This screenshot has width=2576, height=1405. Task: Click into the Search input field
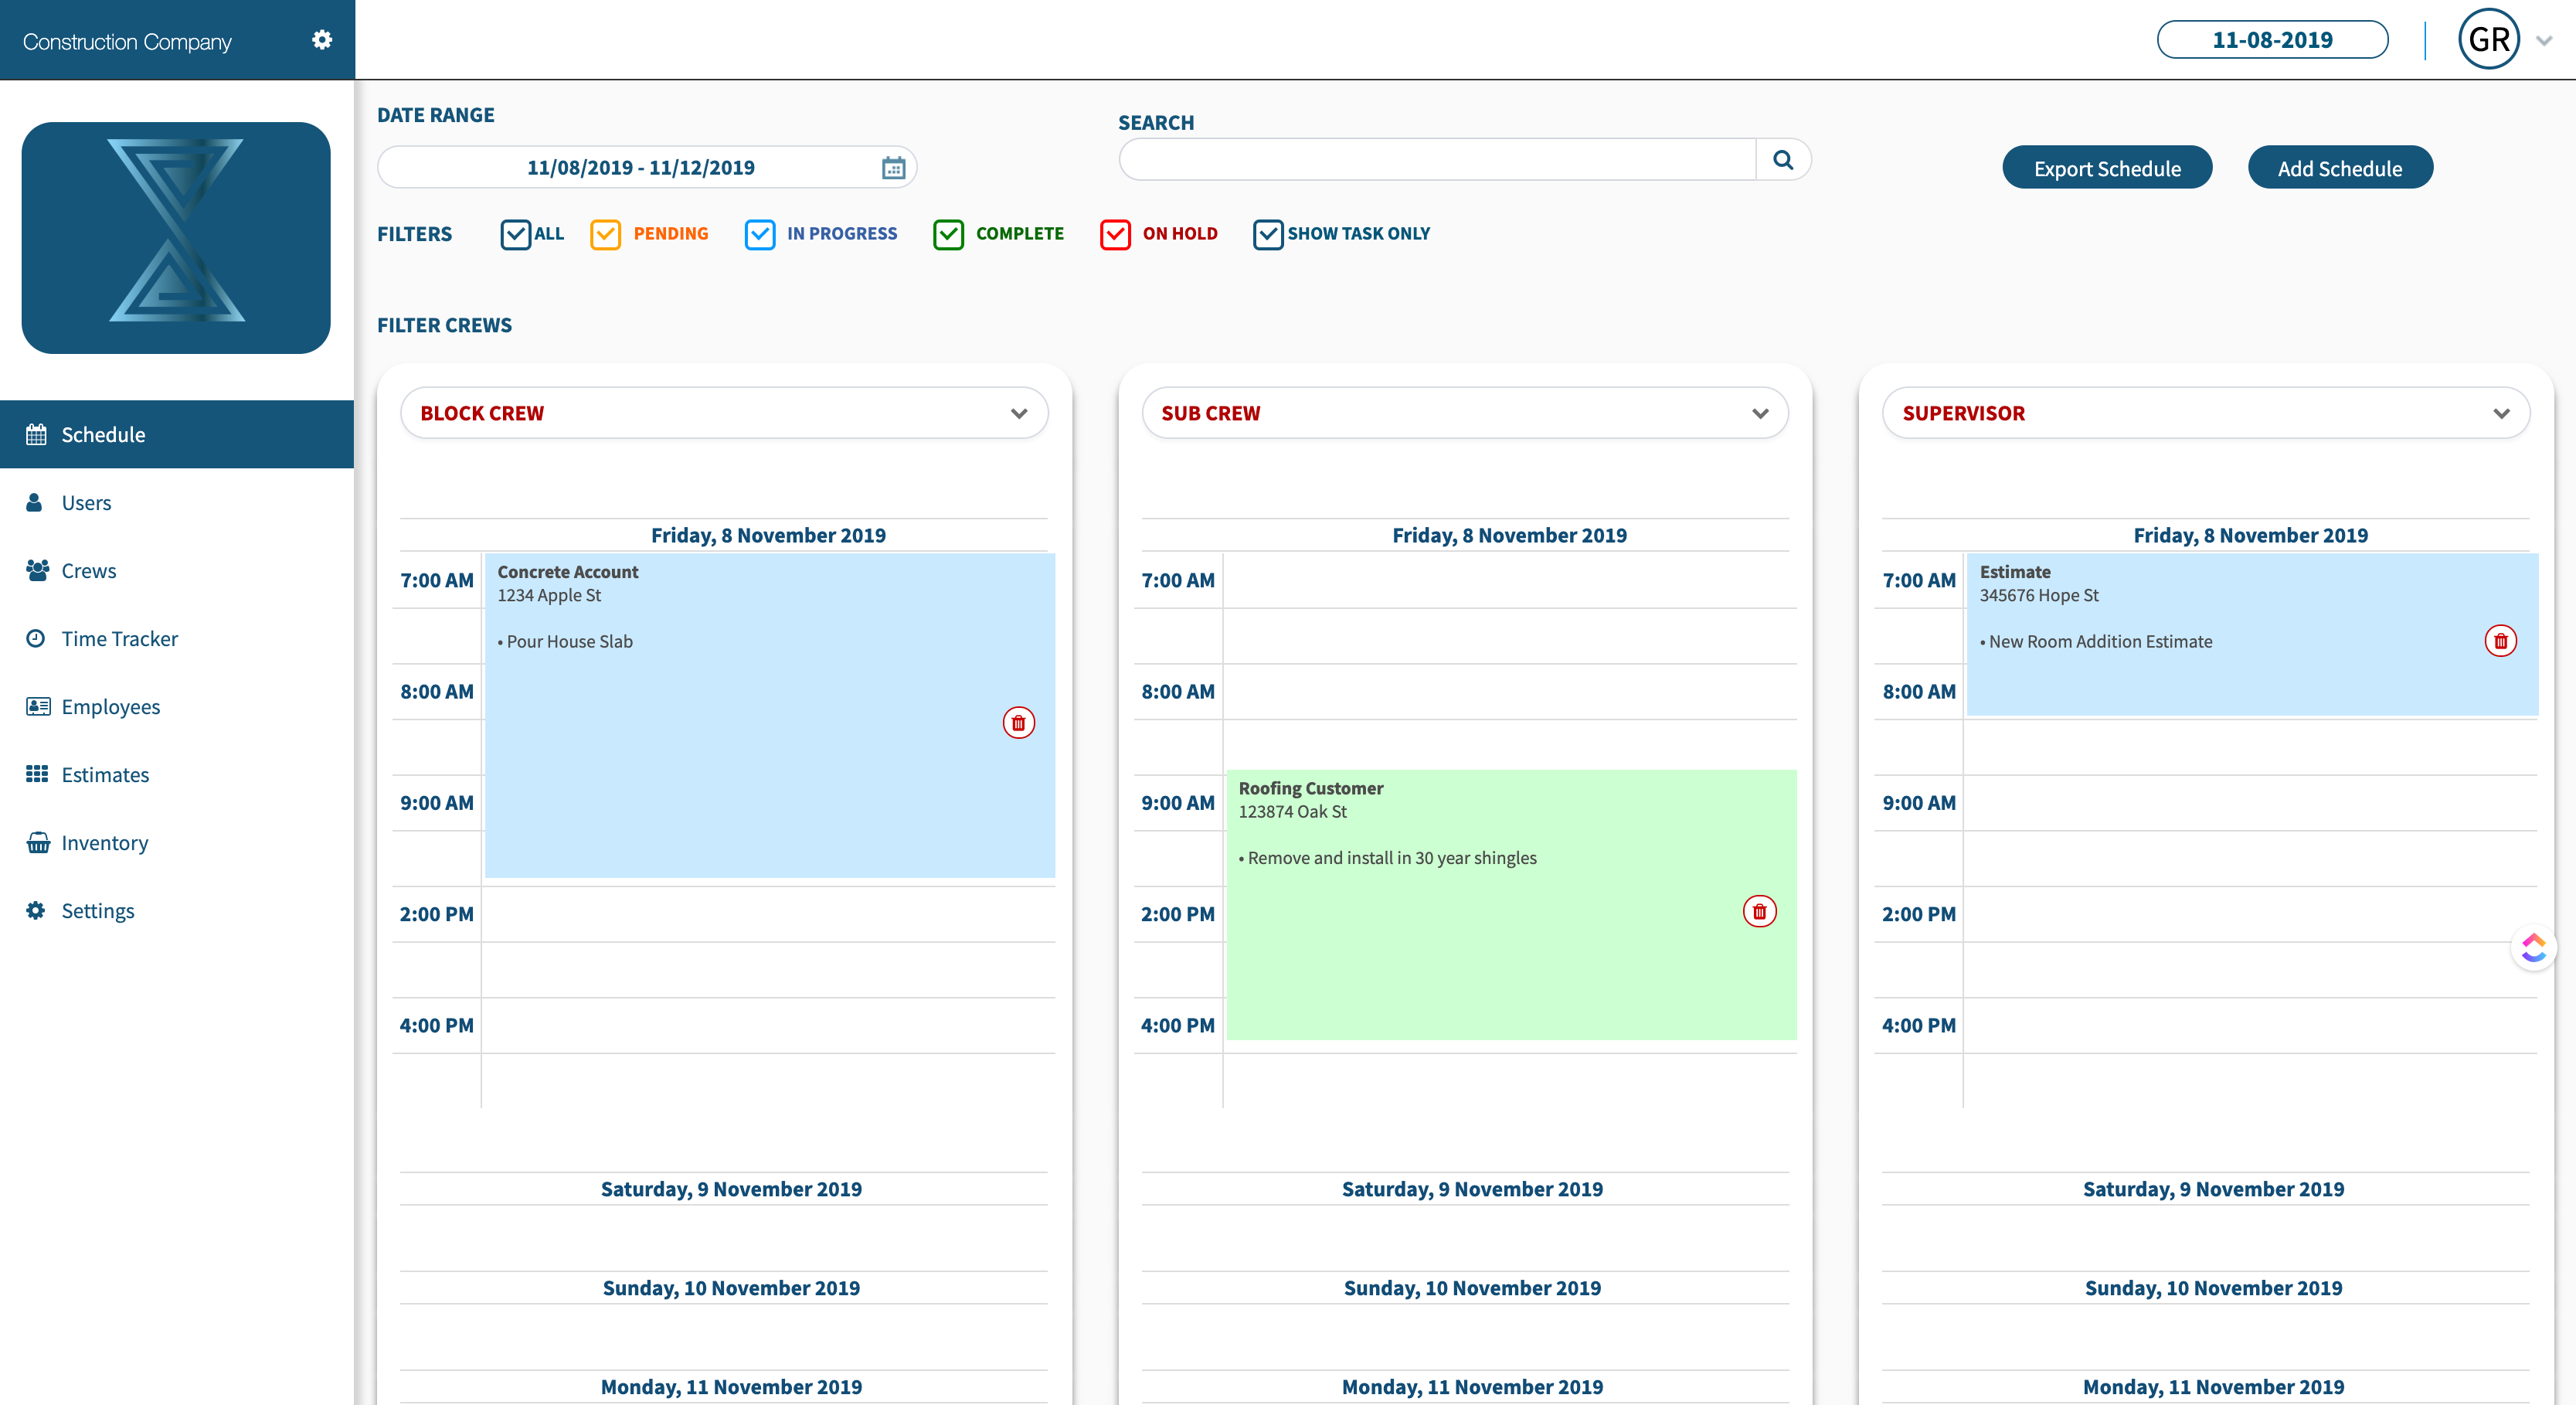[1436, 160]
